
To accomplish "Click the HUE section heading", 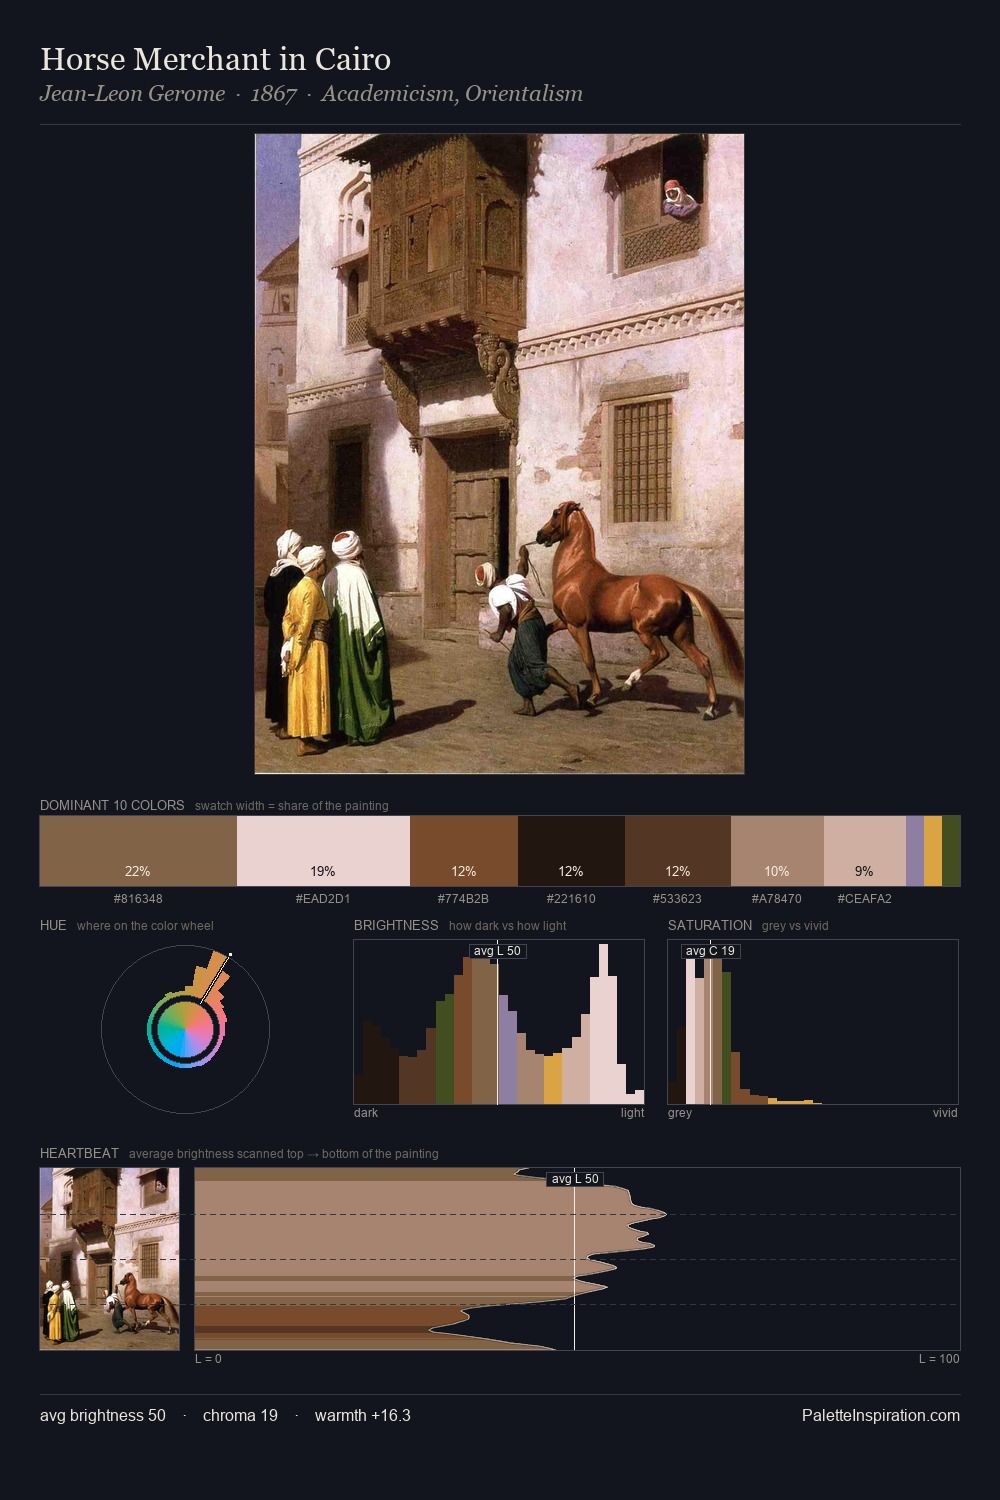I will [x=53, y=925].
